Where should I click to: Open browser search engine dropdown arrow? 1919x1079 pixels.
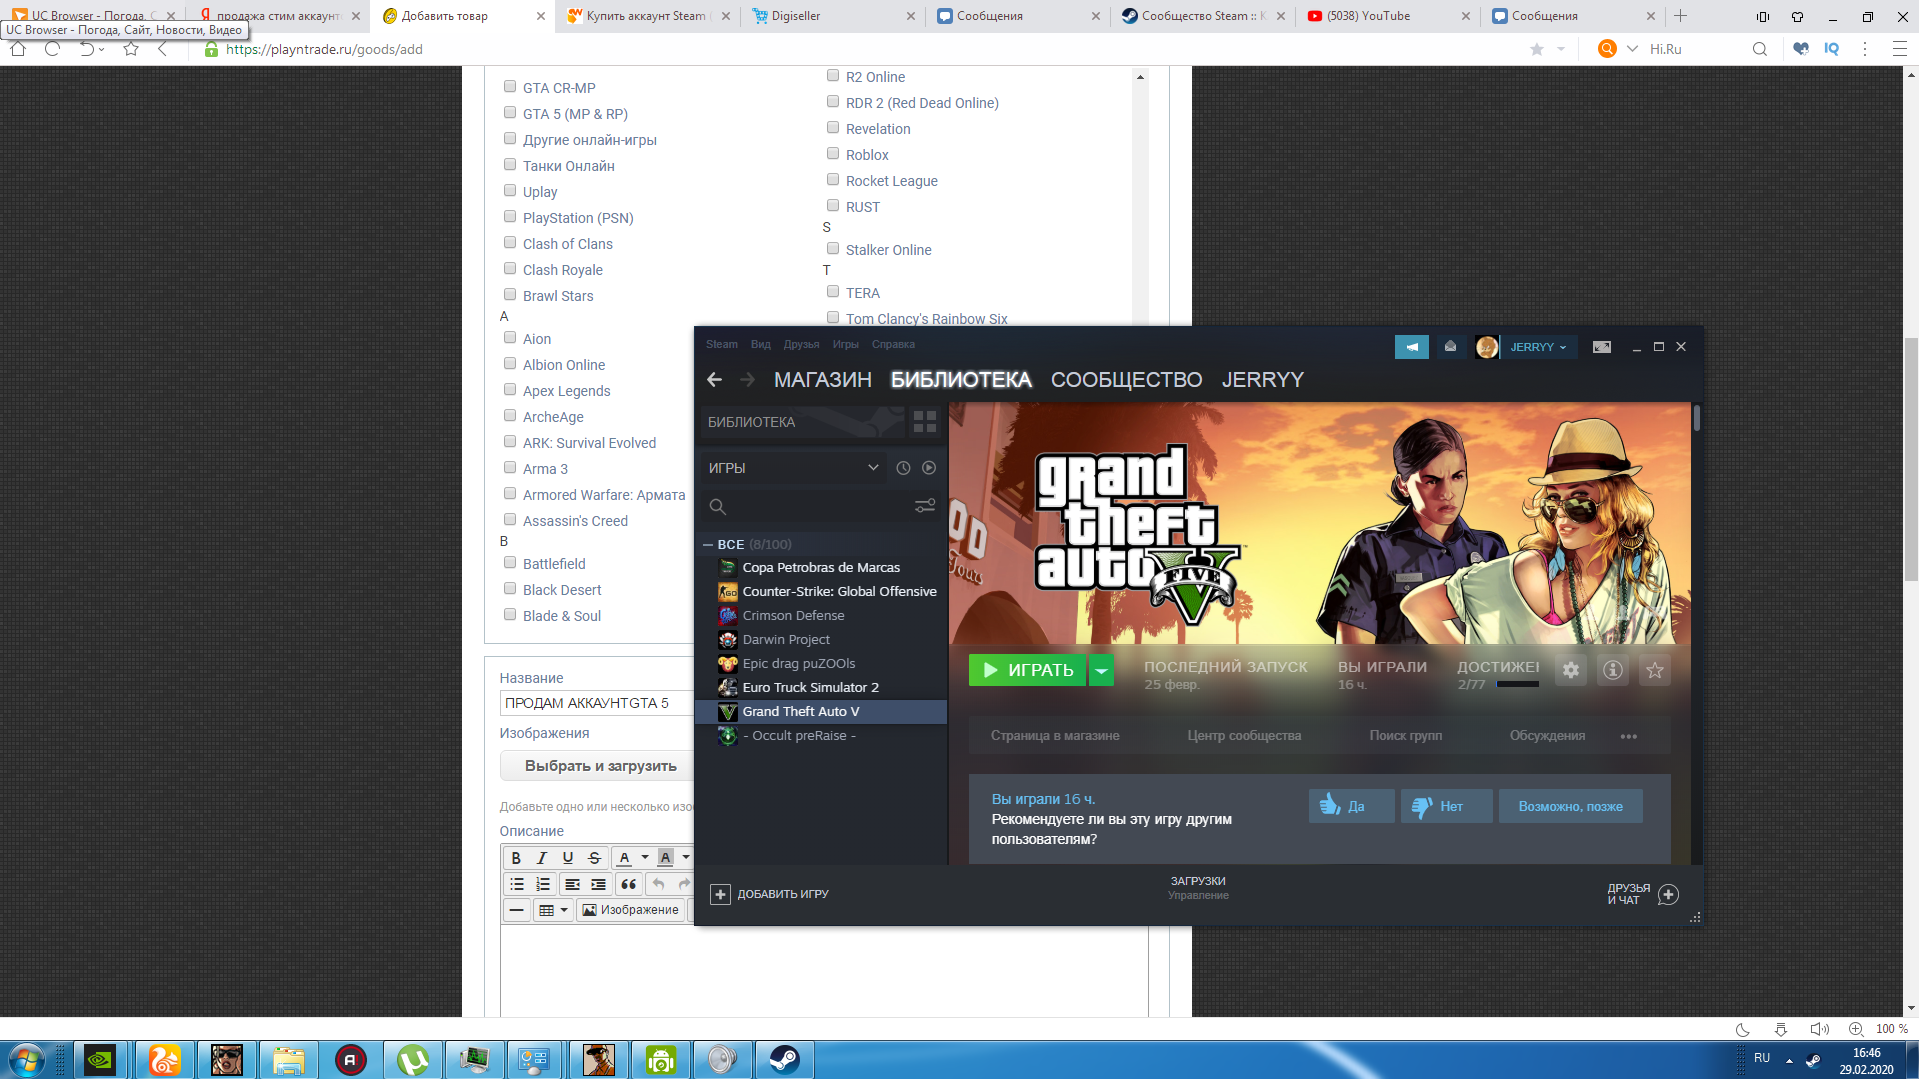point(1632,49)
